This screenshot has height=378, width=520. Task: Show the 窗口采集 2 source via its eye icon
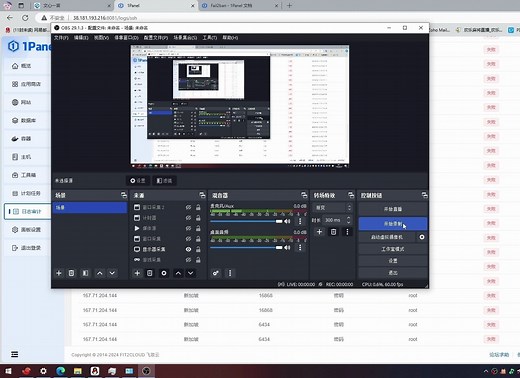tap(188, 207)
